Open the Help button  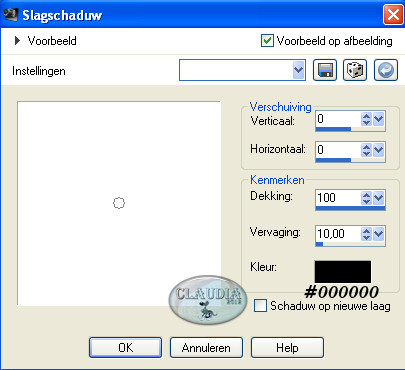[x=287, y=348]
